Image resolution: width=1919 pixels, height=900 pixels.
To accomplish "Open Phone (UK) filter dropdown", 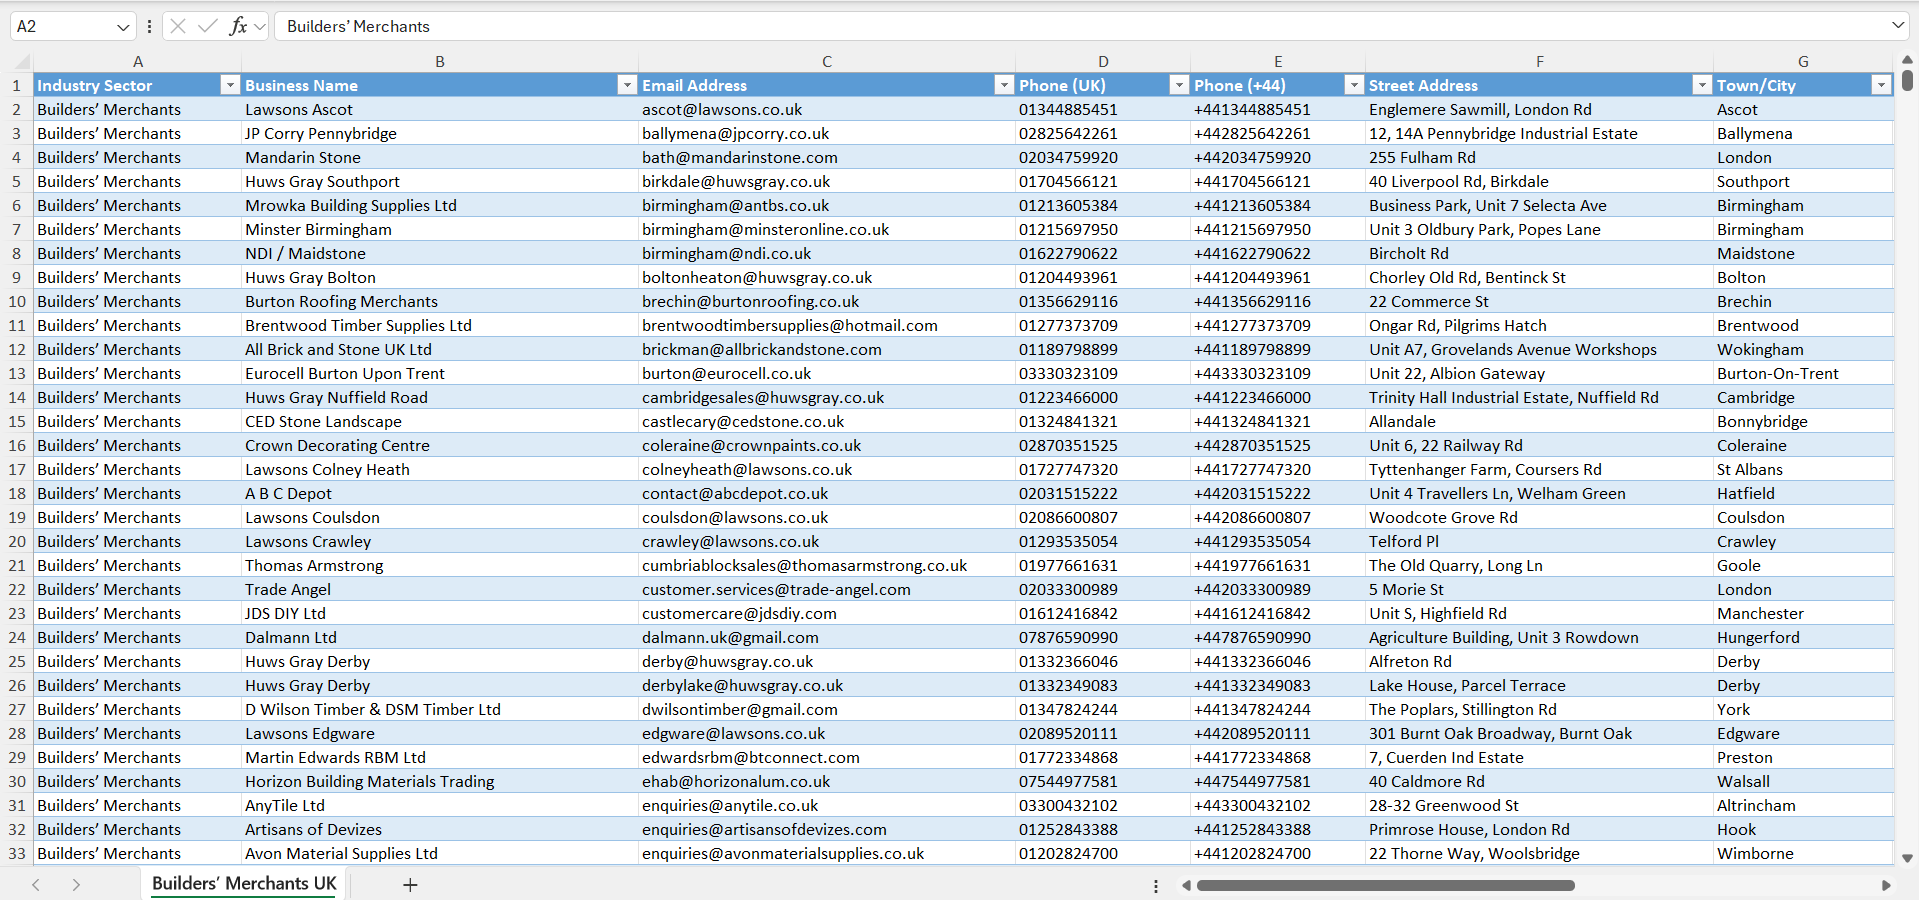I will [x=1179, y=85].
